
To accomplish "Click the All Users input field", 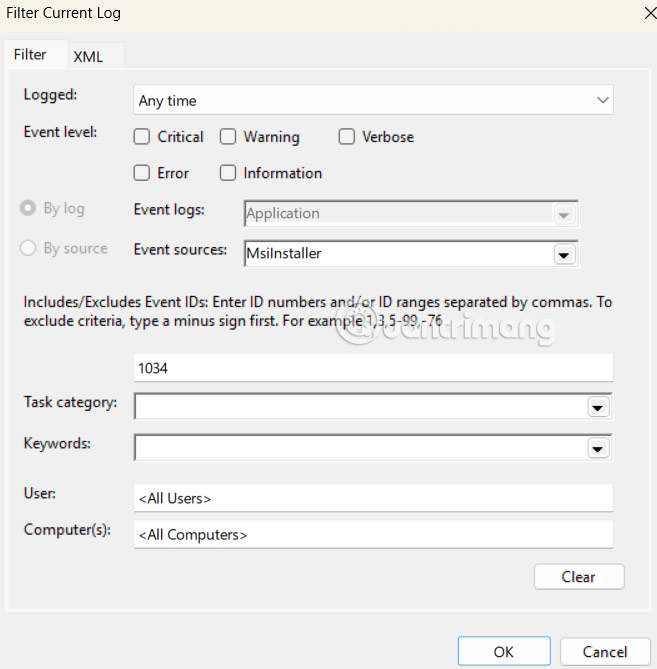I will pyautogui.click(x=373, y=498).
